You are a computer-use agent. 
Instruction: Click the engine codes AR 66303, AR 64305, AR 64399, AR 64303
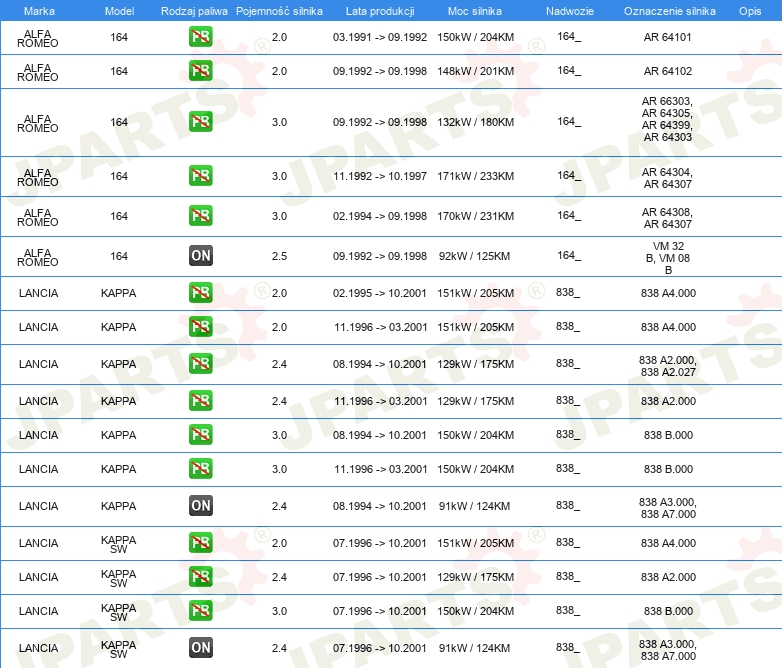tap(667, 119)
